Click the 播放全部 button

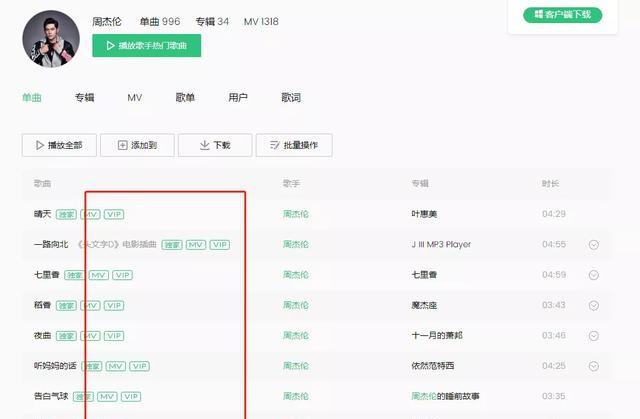click(59, 145)
